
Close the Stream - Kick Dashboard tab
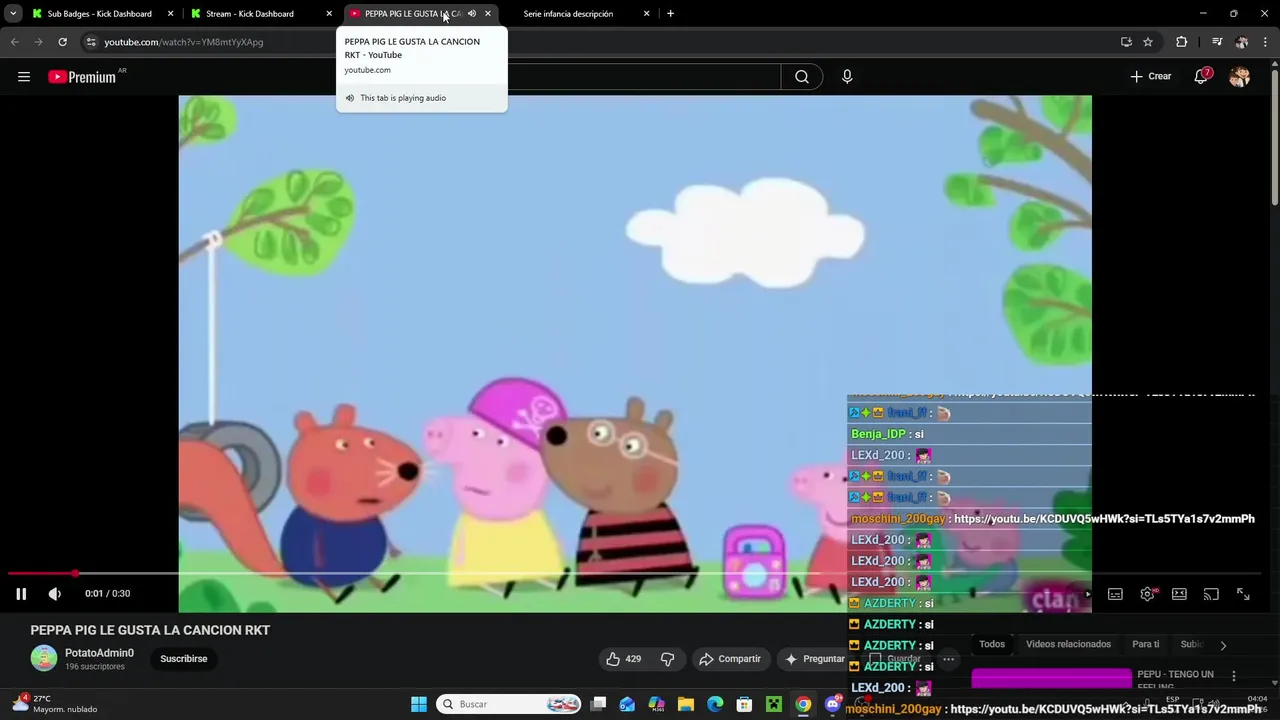click(329, 14)
